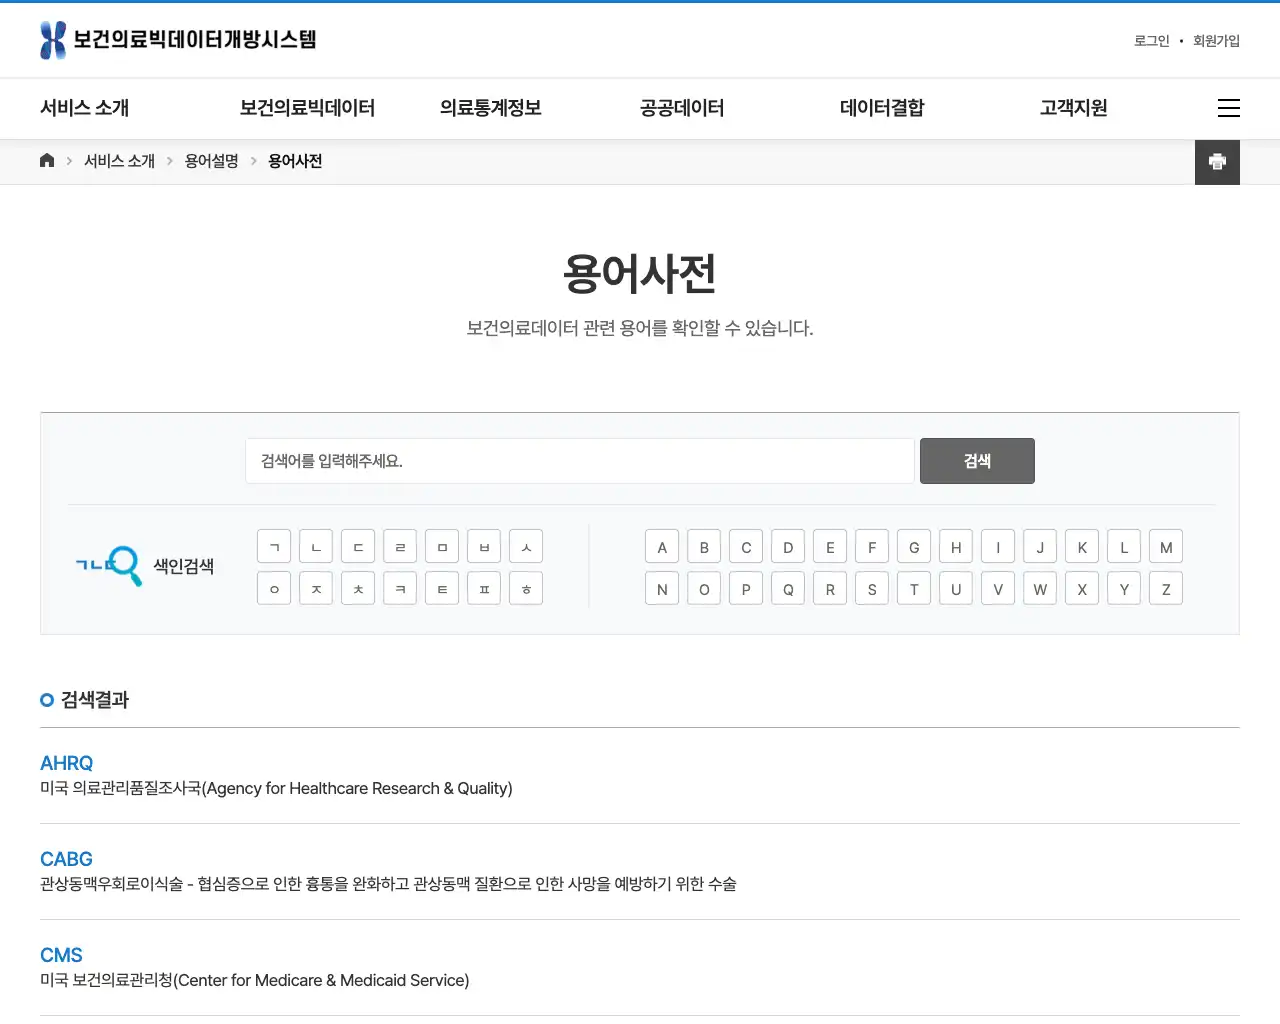Select index letter X
The width and height of the screenshot is (1280, 1024).
[1082, 589]
